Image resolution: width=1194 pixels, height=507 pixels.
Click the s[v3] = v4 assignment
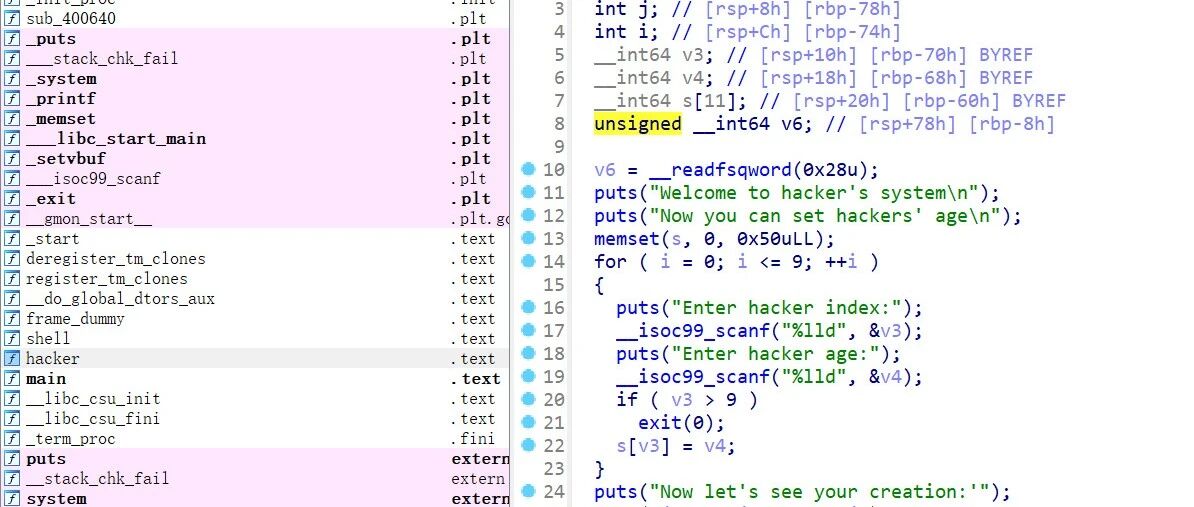676,446
